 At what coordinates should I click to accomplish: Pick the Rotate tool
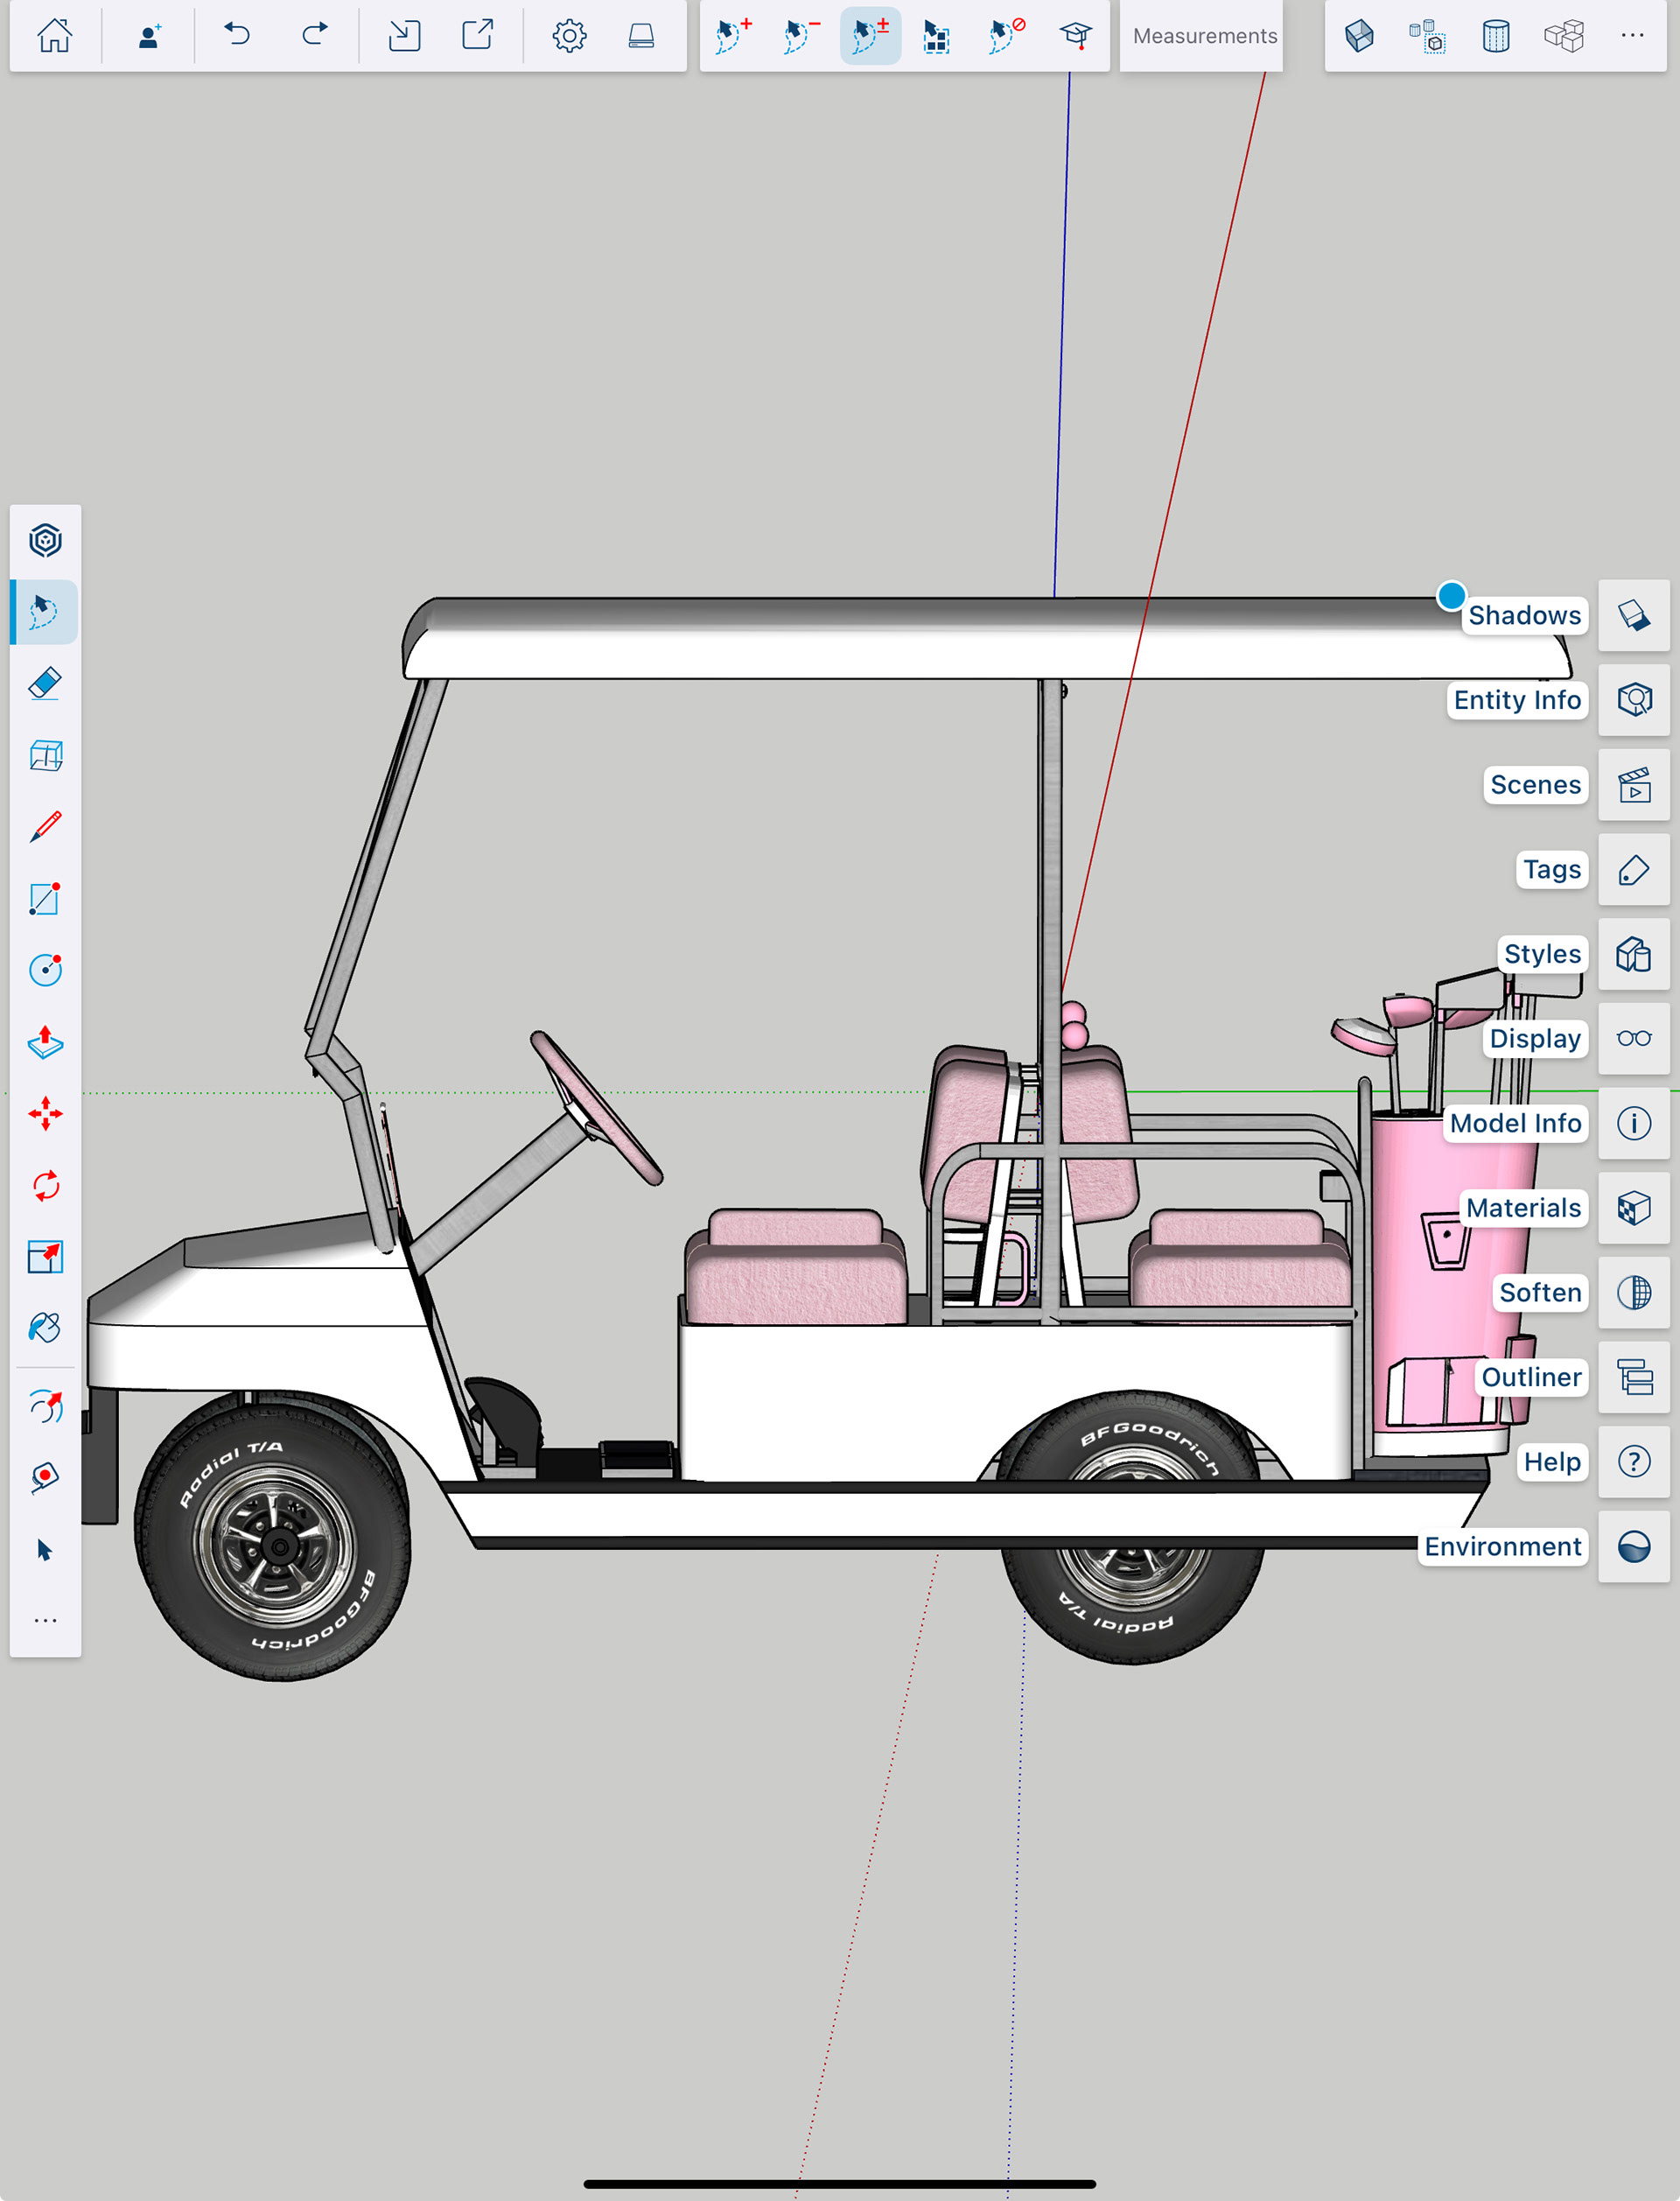tap(45, 1185)
